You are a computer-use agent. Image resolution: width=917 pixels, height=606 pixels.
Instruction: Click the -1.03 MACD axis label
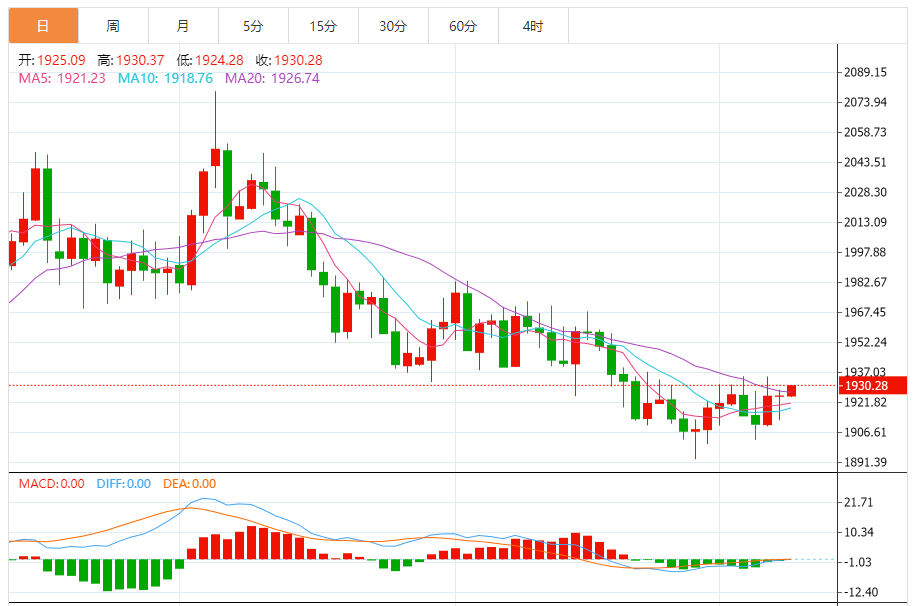859,562
